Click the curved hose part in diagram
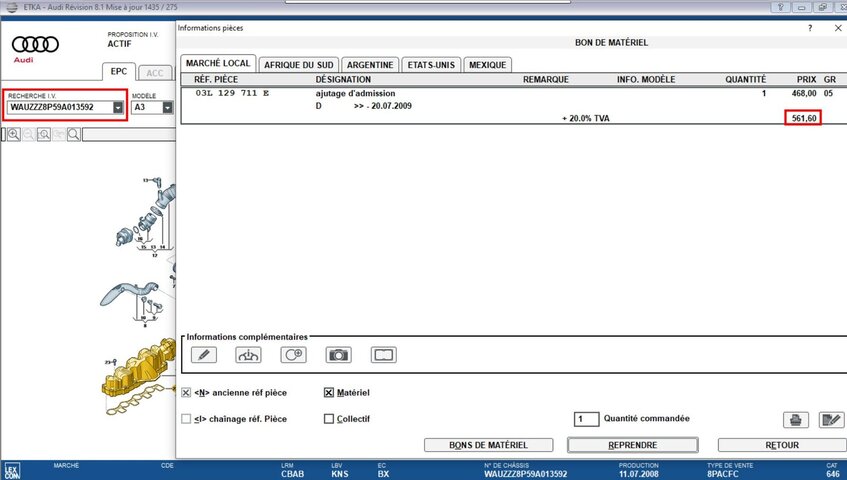Image resolution: width=847 pixels, height=480 pixels. tap(130, 292)
